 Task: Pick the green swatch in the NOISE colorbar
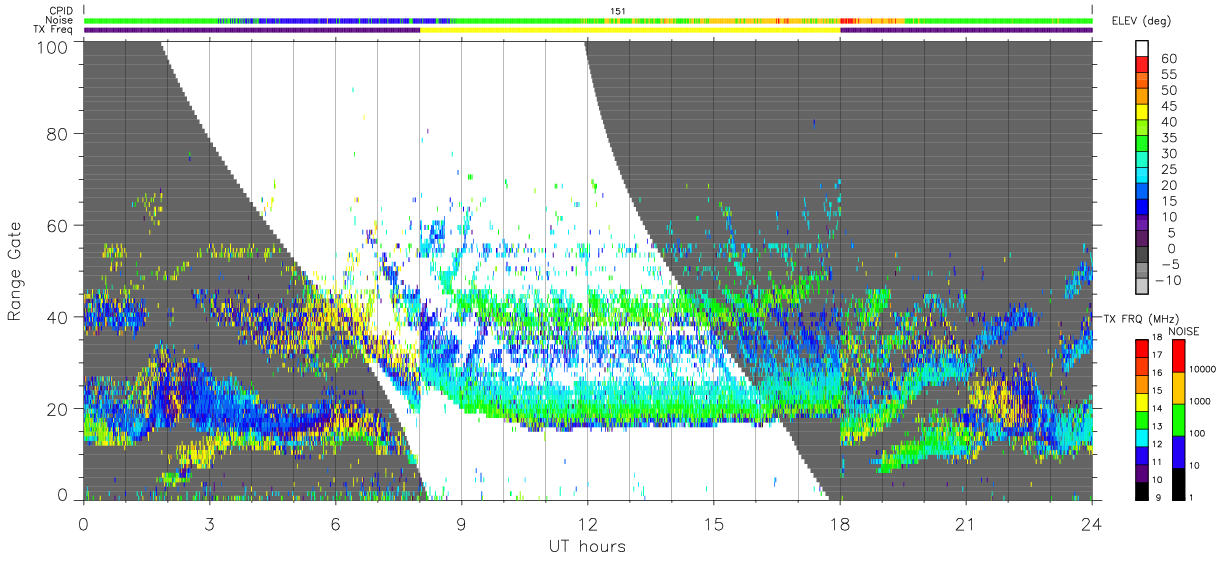(x=1179, y=420)
